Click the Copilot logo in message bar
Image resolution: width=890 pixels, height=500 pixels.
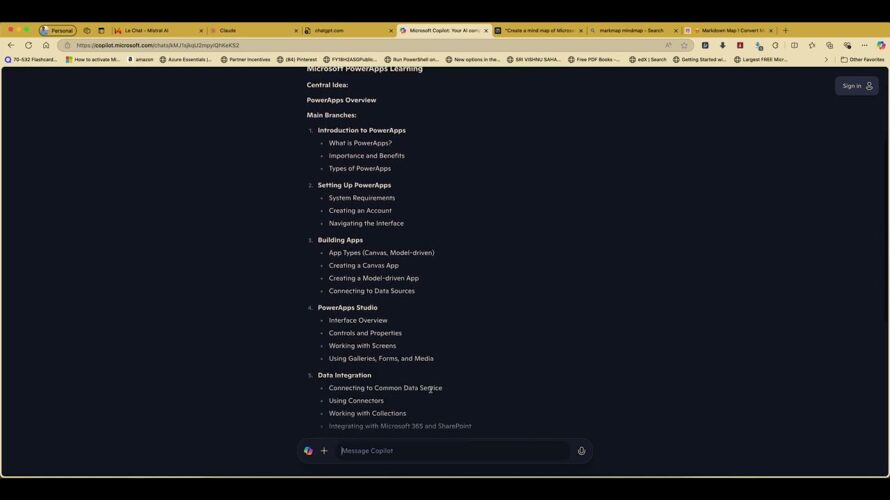click(x=308, y=451)
